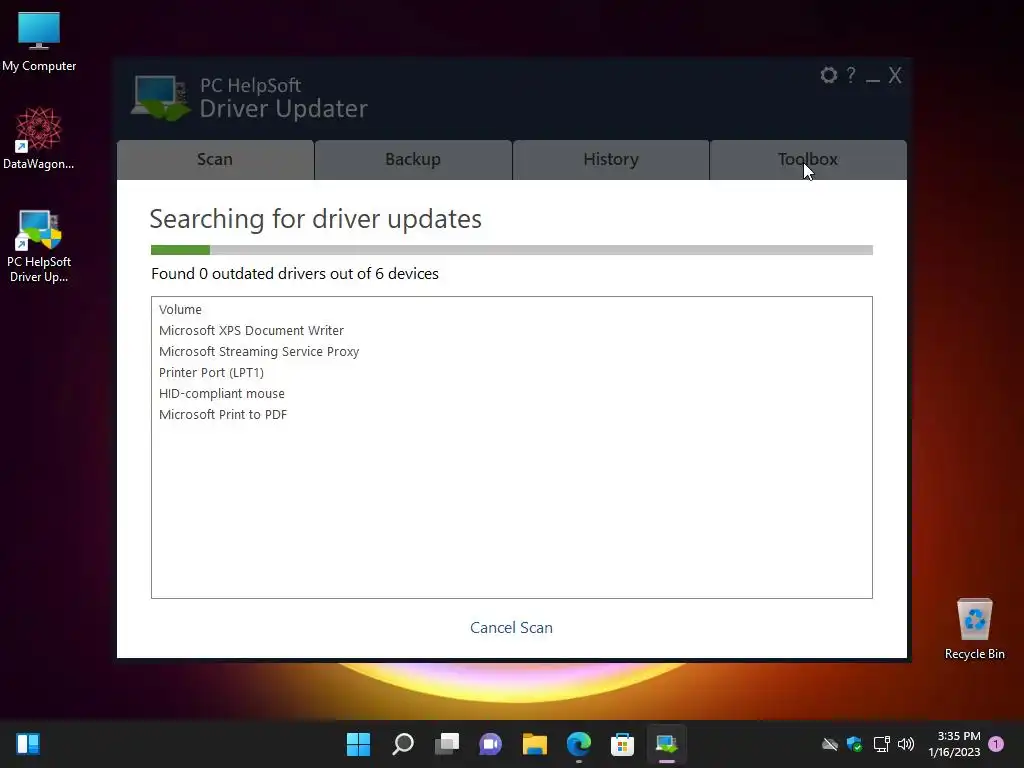Close the Driver Updater window
This screenshot has width=1024, height=768.
895,75
